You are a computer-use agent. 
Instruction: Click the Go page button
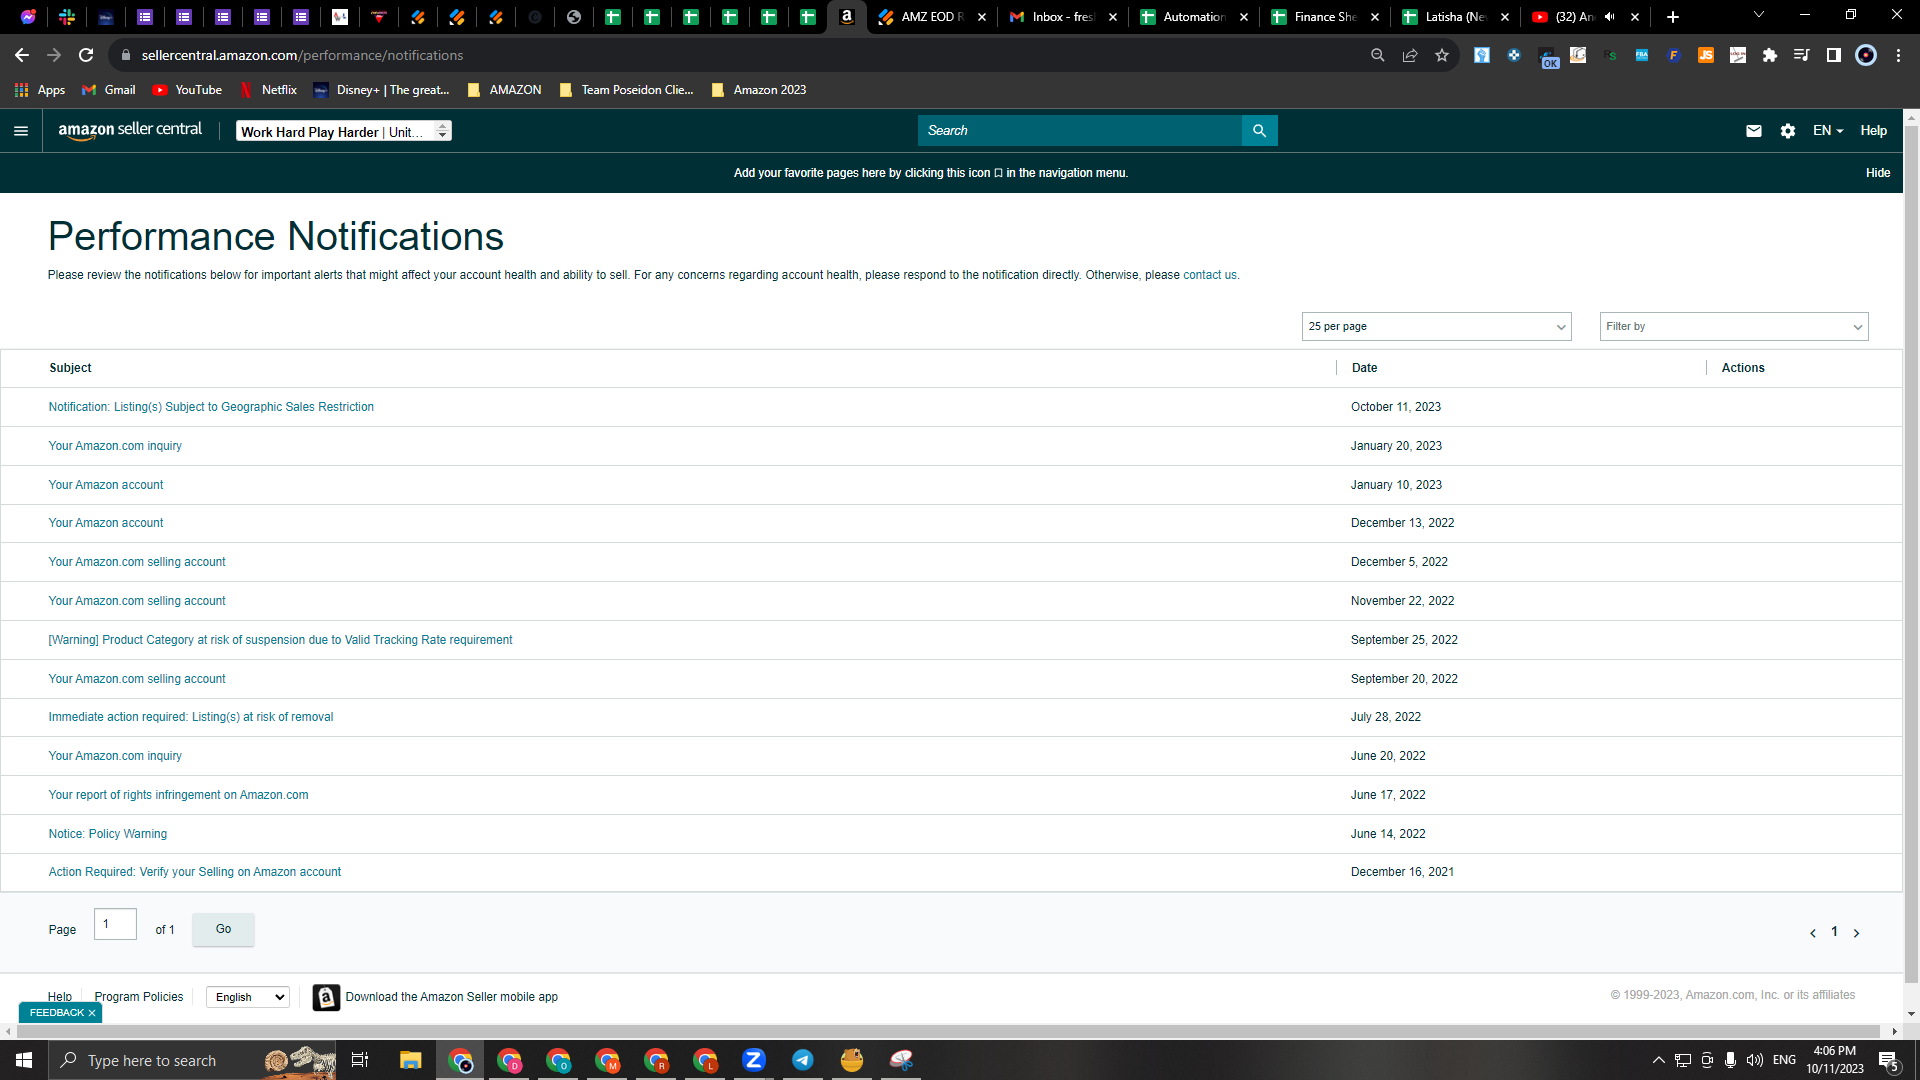point(223,929)
